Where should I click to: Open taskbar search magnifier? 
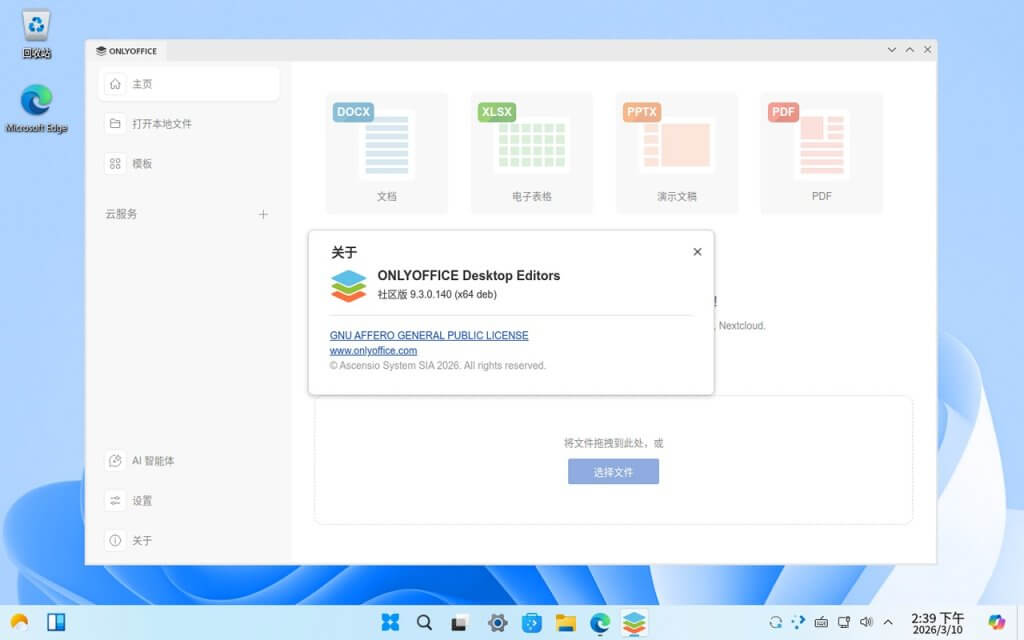pos(424,622)
